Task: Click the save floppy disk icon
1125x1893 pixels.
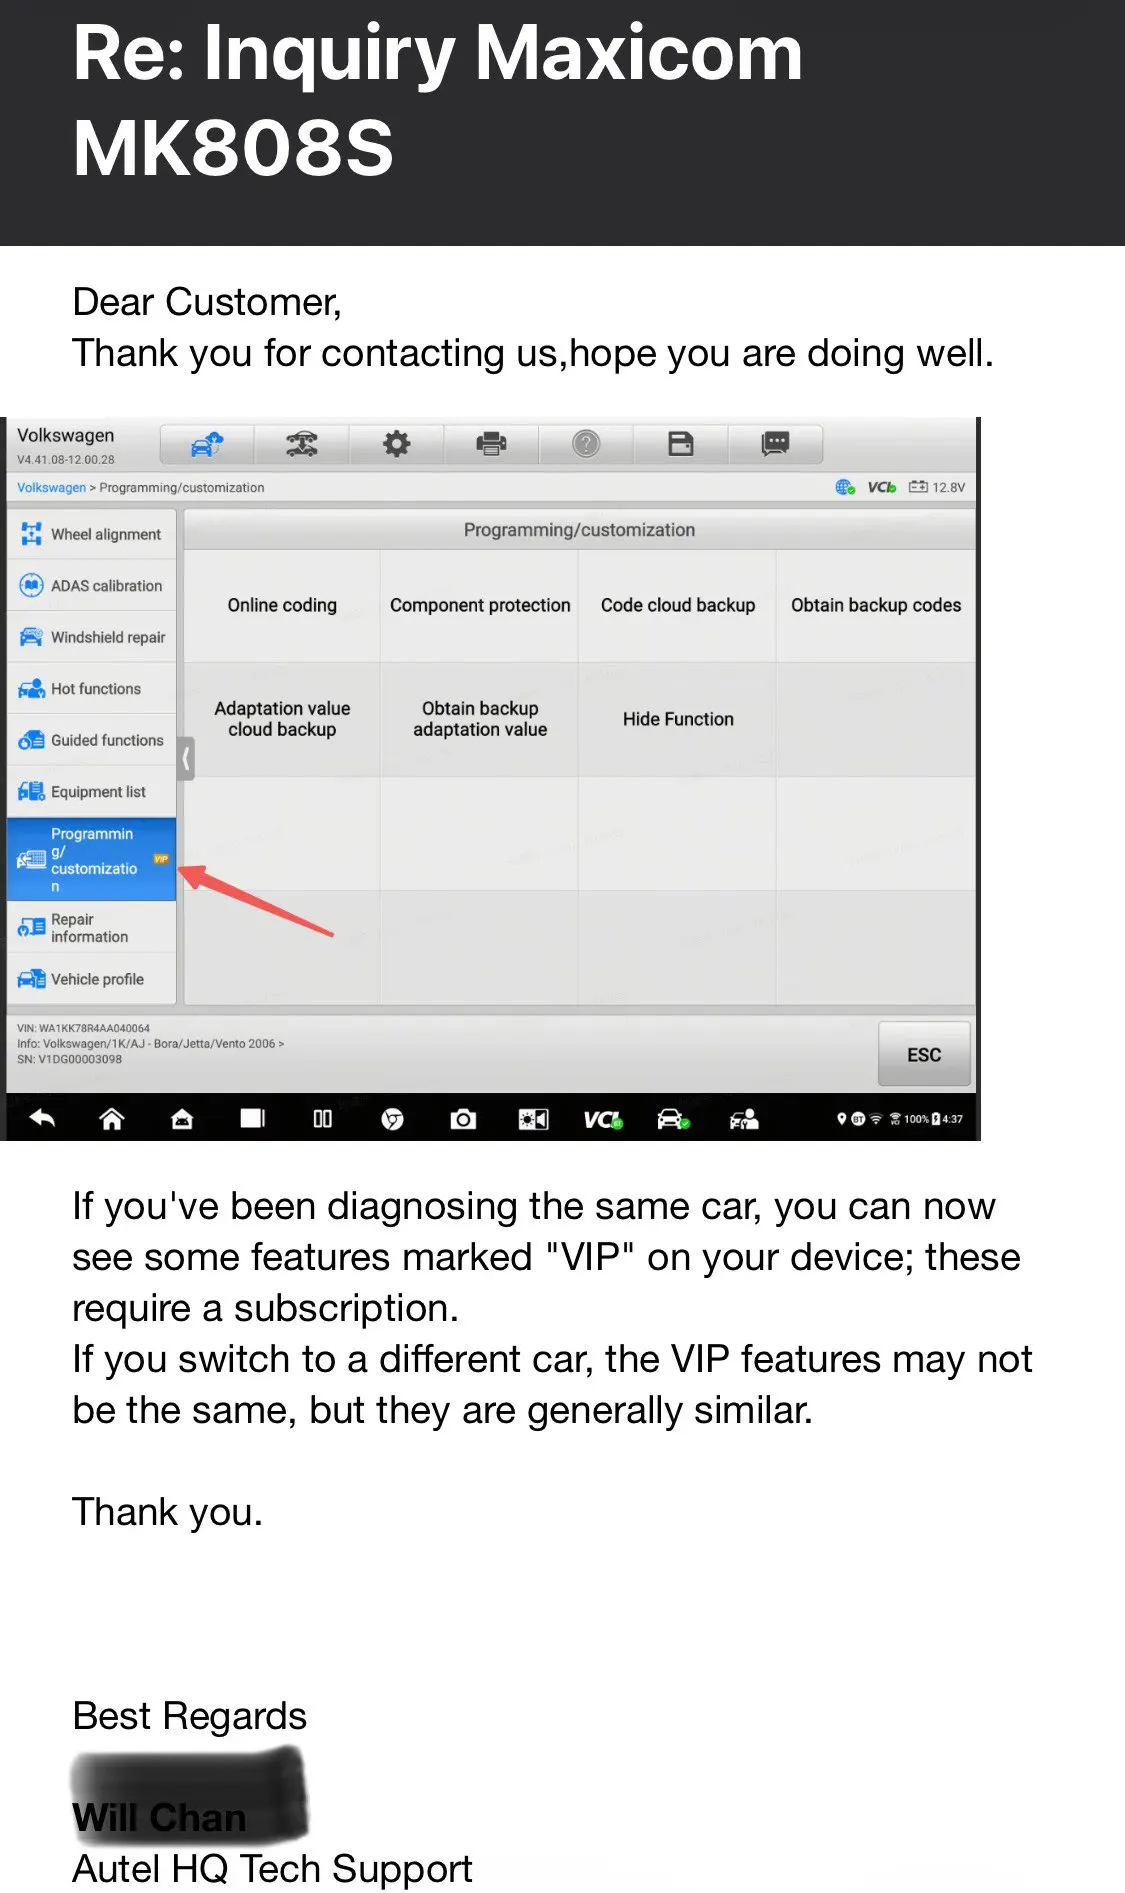Action: click(x=681, y=444)
